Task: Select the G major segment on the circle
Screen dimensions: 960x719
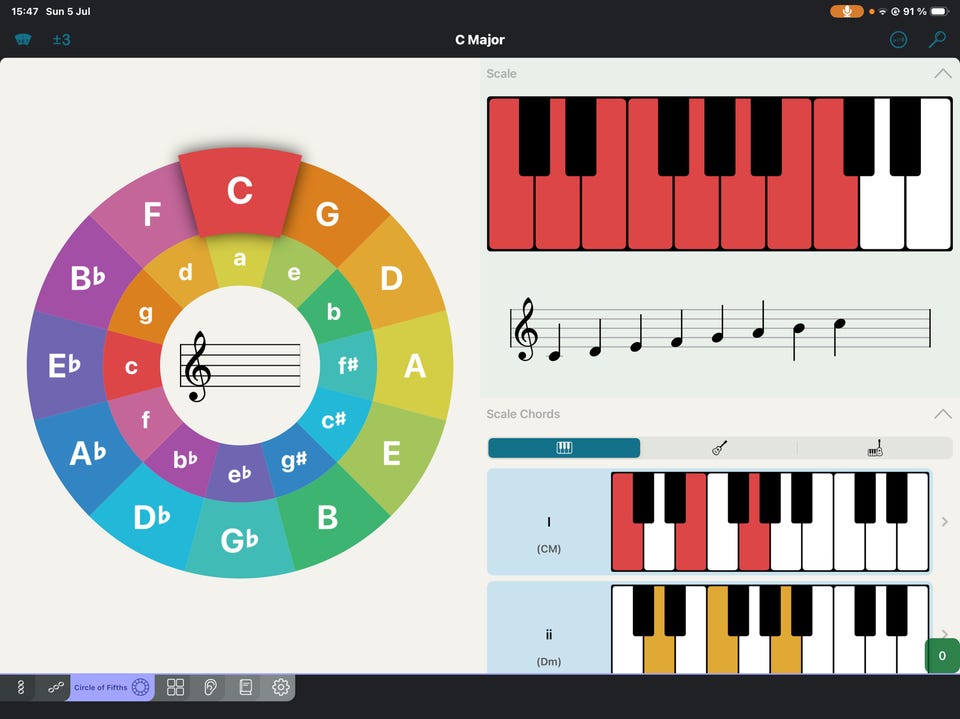Action: pyautogui.click(x=328, y=214)
